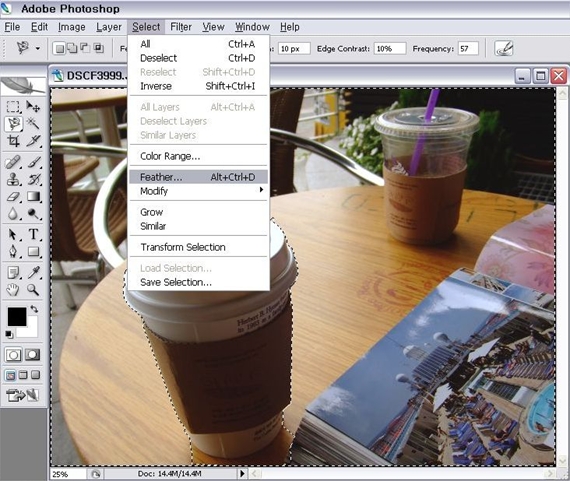Screen dimensions: 570x481
Task: Switch to Quick Mask mode
Action: pyautogui.click(x=32, y=355)
